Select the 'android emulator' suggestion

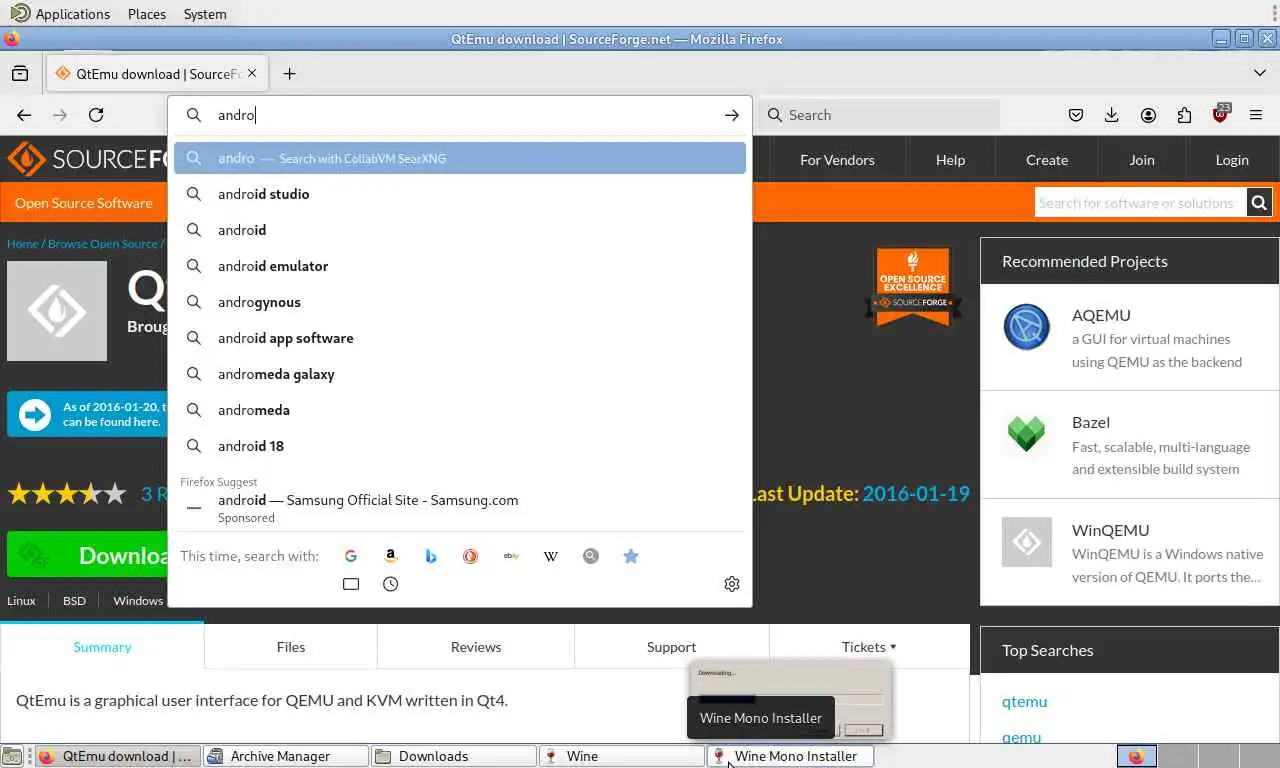pos(460,266)
